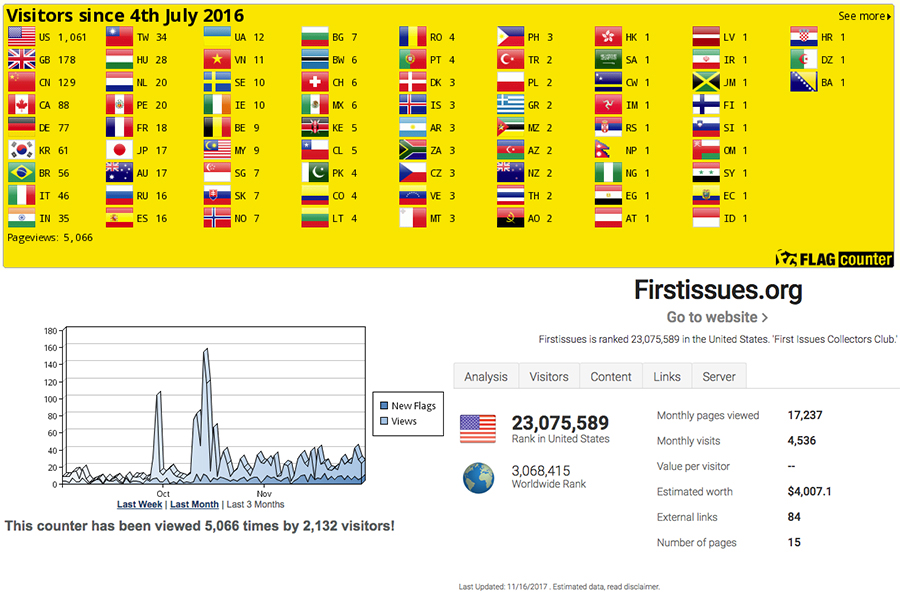Open the Germany flag next to DE 77
The height and width of the screenshot is (609, 900).
coord(22,127)
